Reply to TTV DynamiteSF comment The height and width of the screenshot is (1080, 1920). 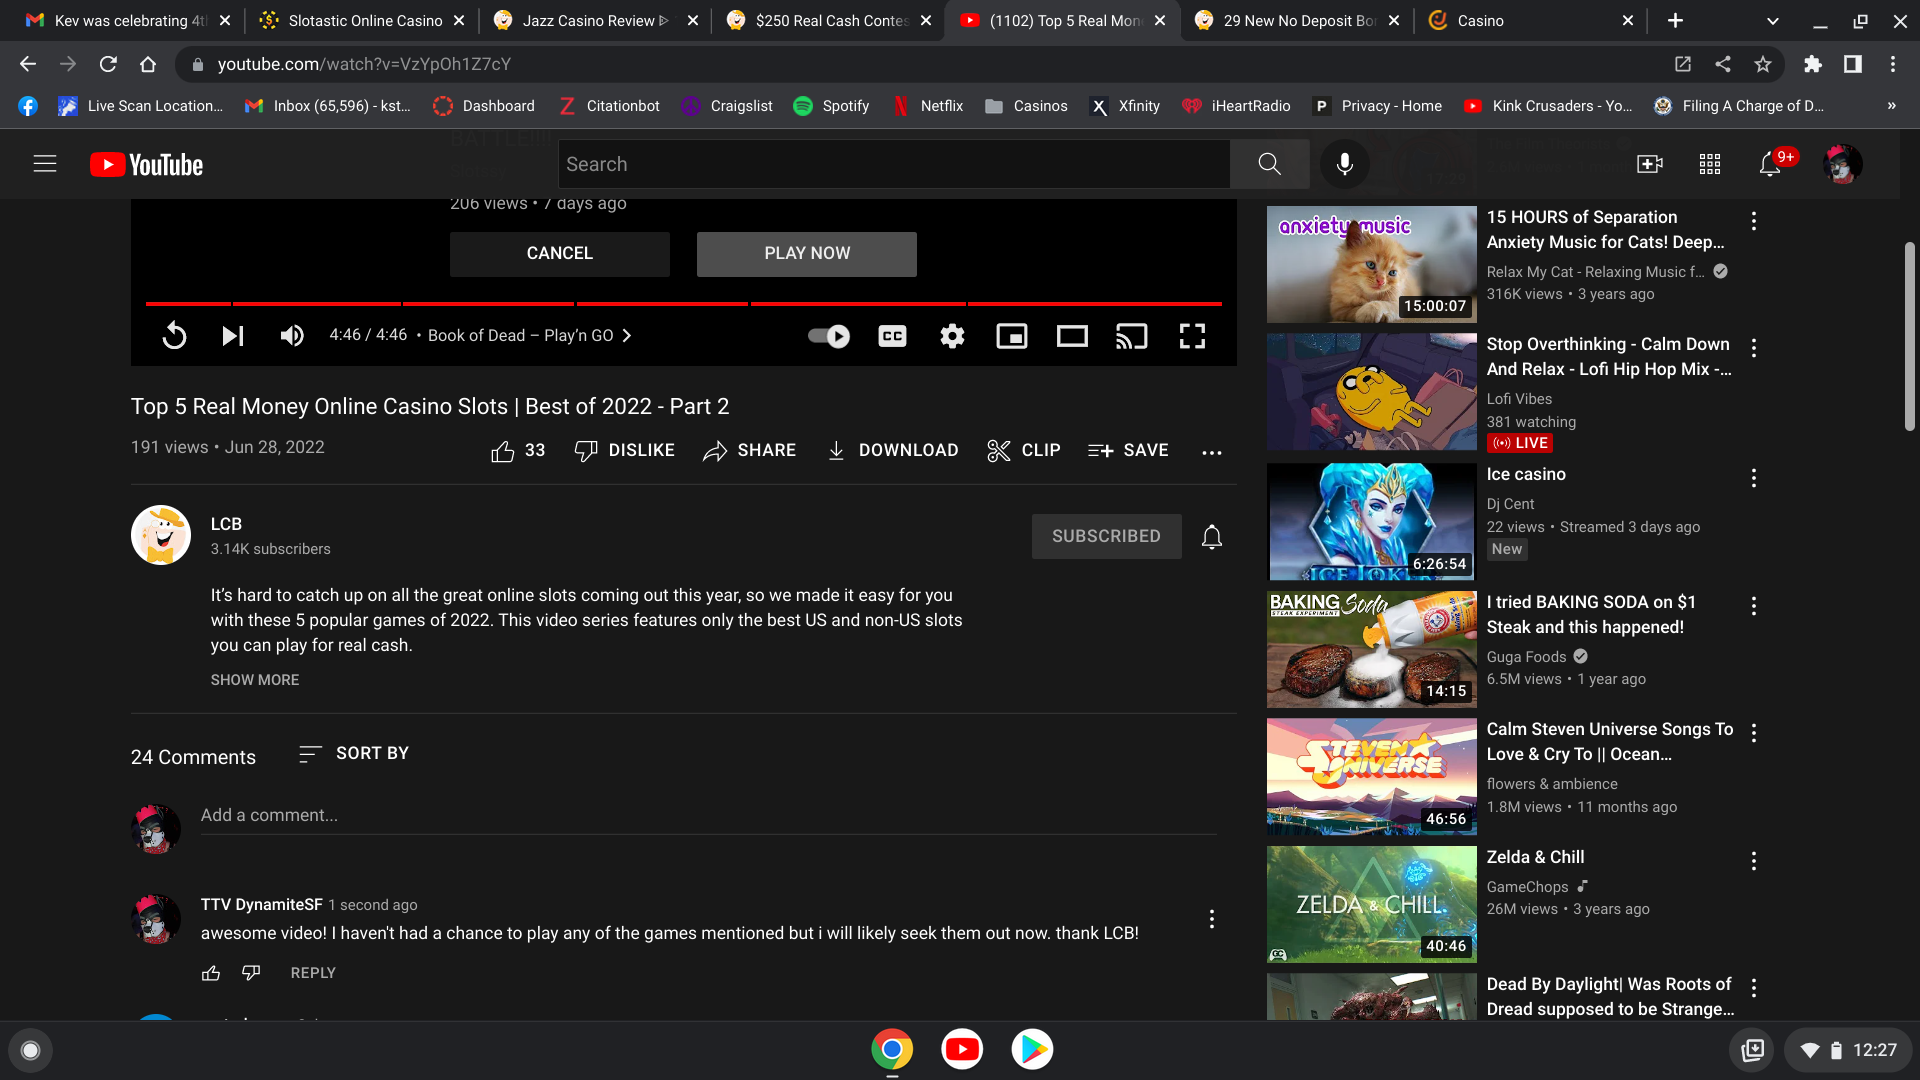tap(313, 973)
